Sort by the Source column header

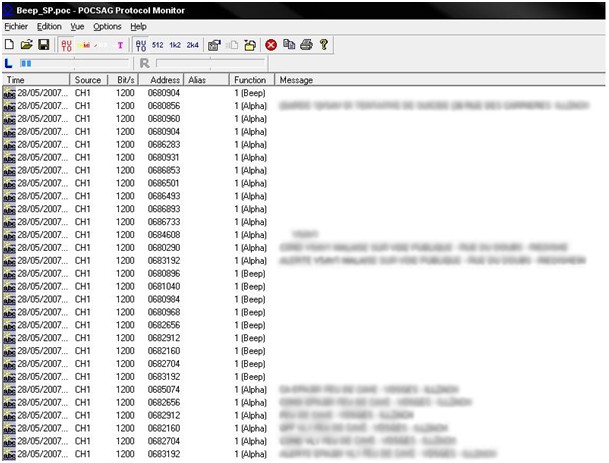(89, 80)
